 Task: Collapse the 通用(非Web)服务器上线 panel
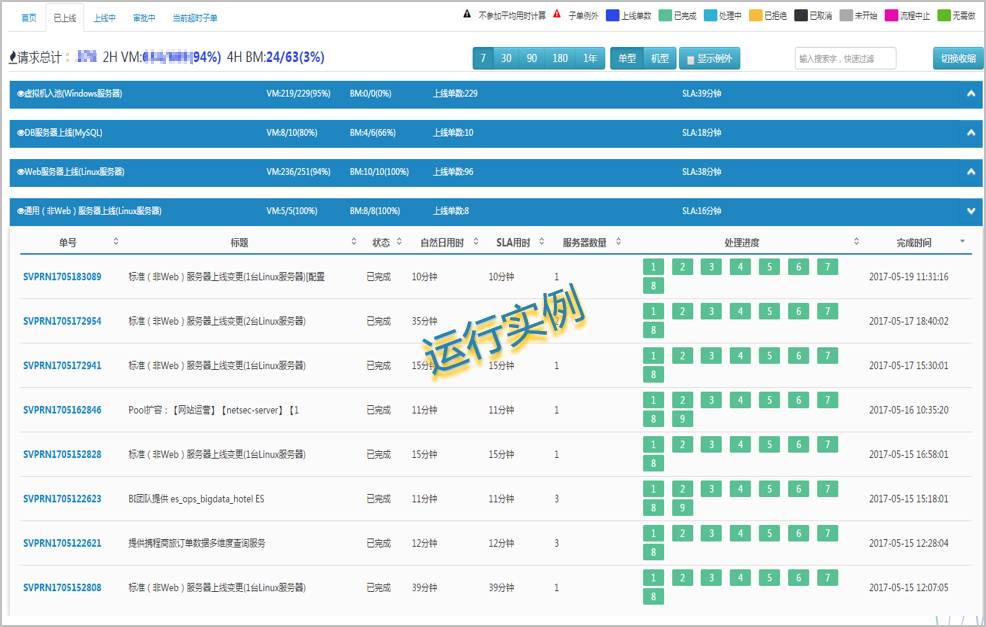tap(971, 211)
